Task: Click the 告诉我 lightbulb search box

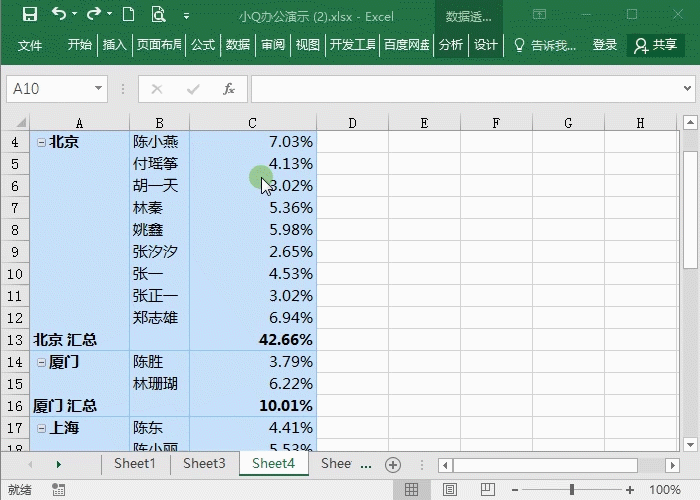Action: [545, 45]
